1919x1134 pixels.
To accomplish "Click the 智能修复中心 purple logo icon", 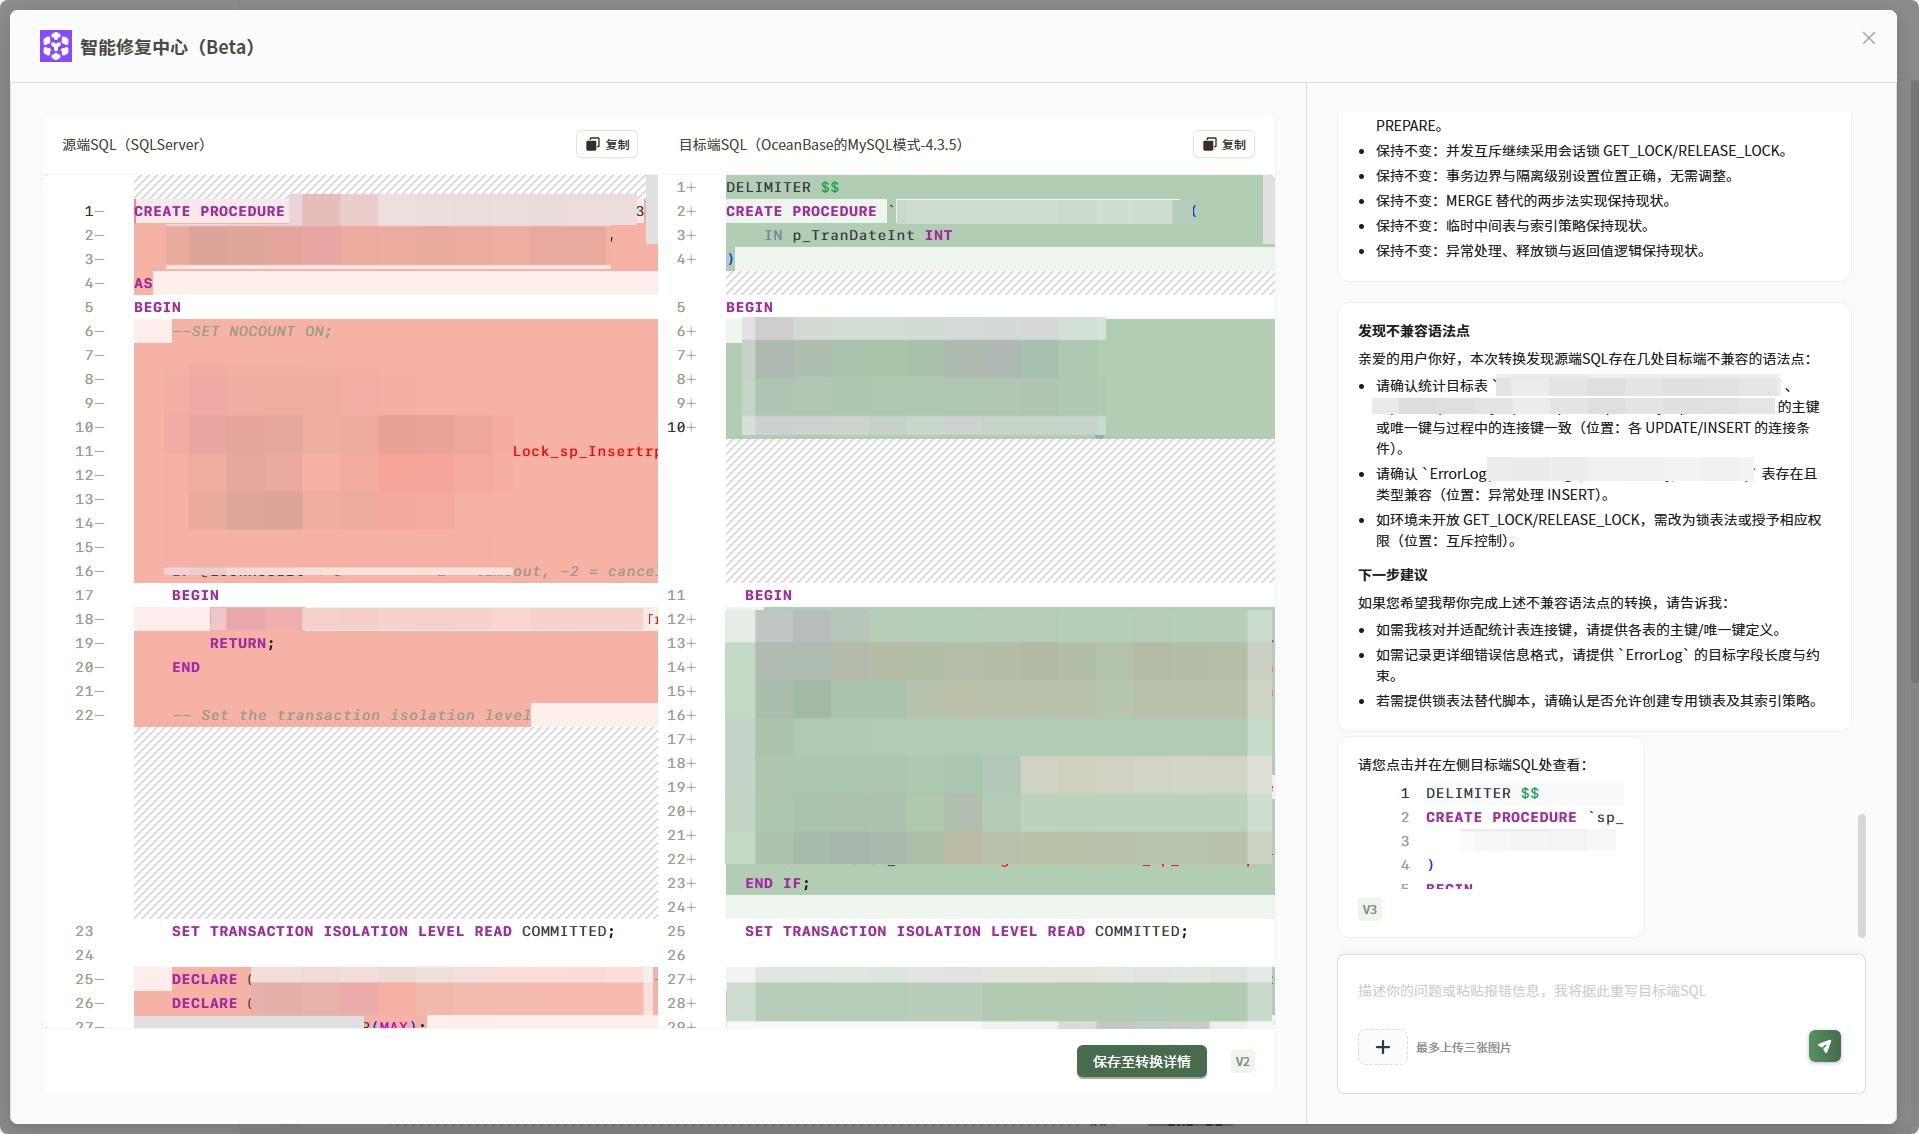I will tap(55, 46).
